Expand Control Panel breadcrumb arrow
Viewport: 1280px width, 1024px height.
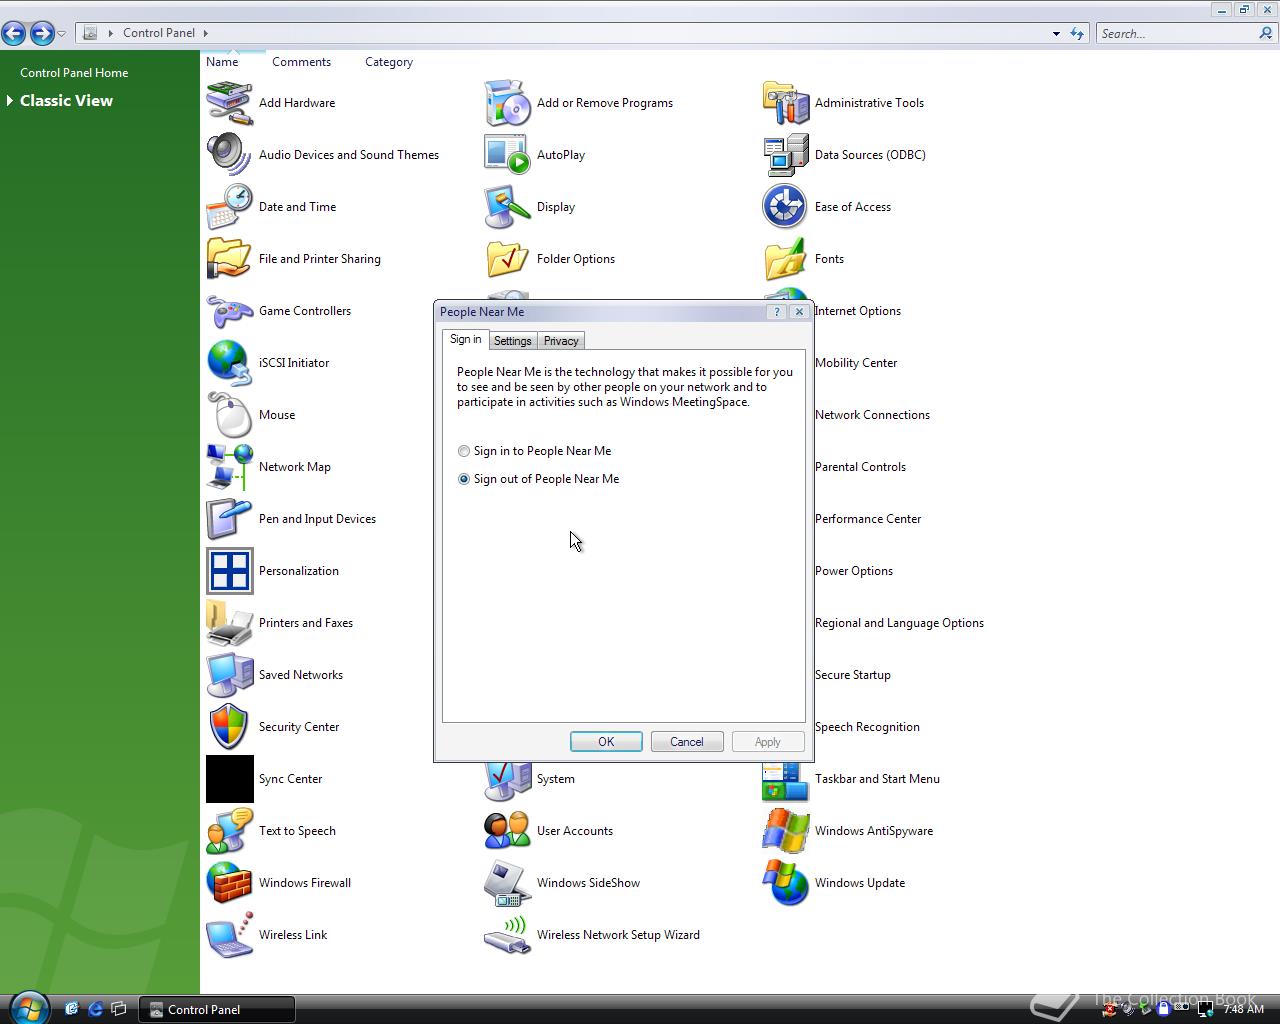click(x=205, y=33)
